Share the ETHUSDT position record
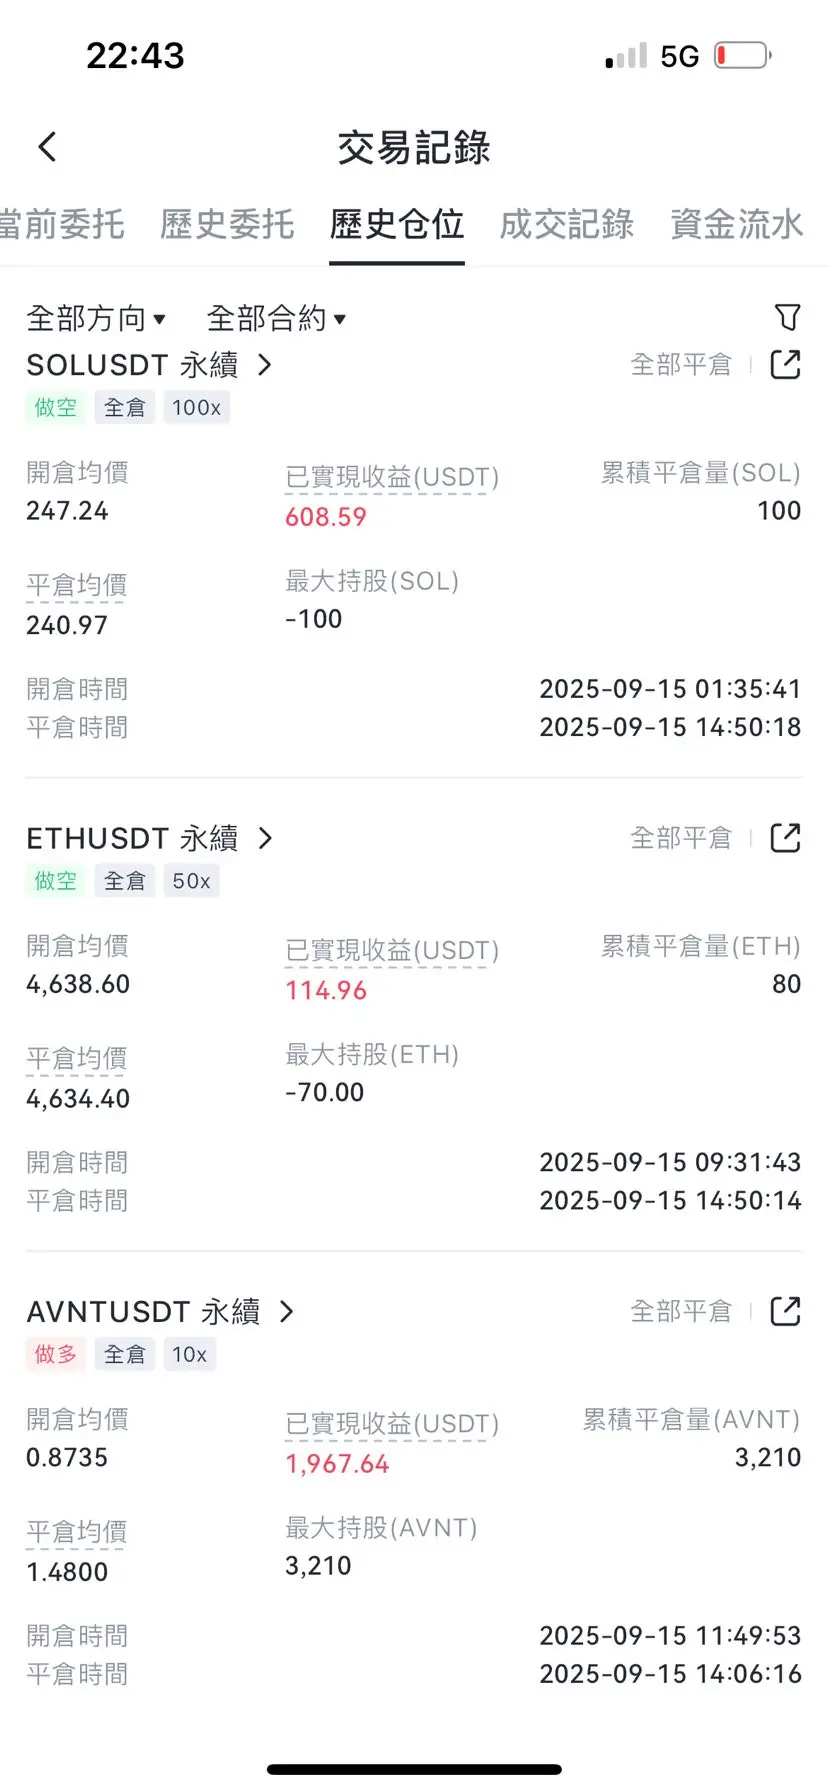 click(786, 838)
